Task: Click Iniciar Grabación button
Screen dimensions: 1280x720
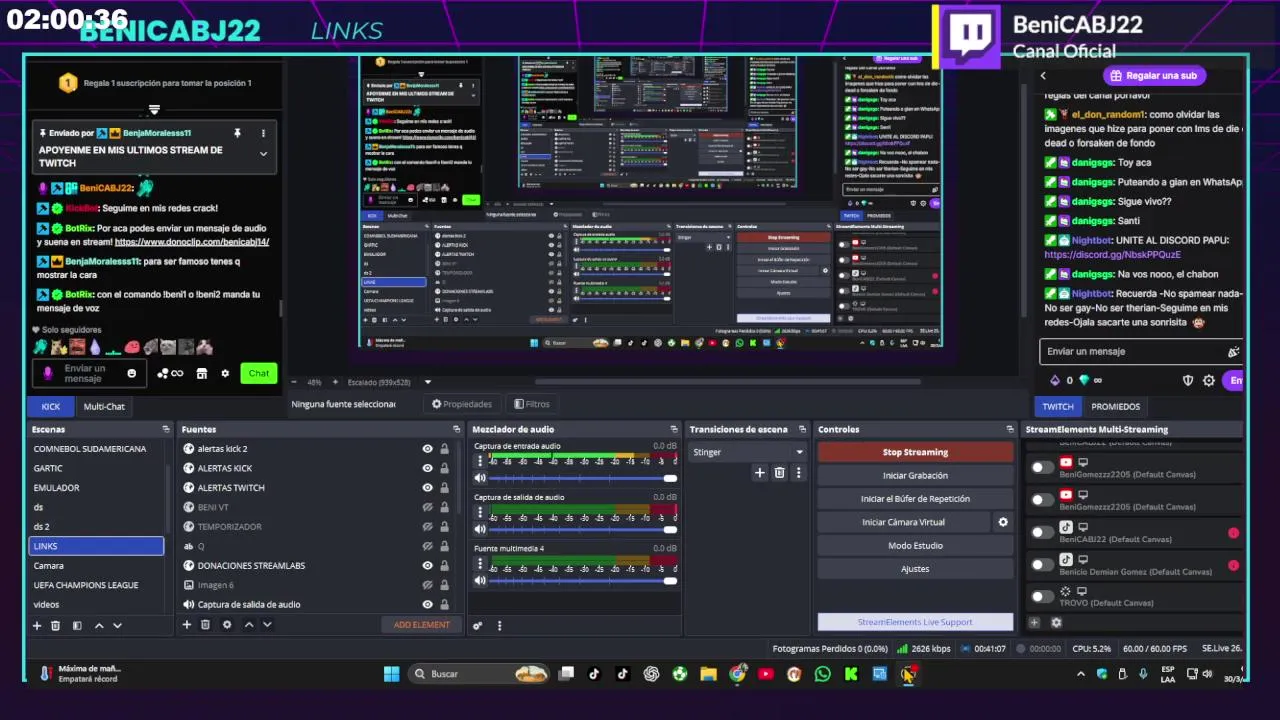Action: pyautogui.click(x=915, y=475)
